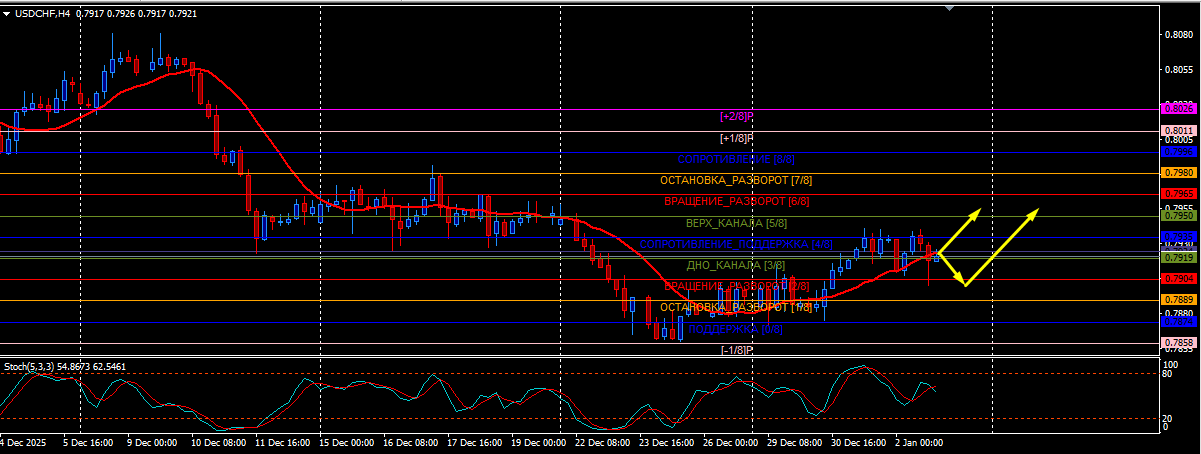Click the orange 0.7889 price tag
The height and width of the screenshot is (454, 1201).
pyautogui.click(x=1179, y=299)
